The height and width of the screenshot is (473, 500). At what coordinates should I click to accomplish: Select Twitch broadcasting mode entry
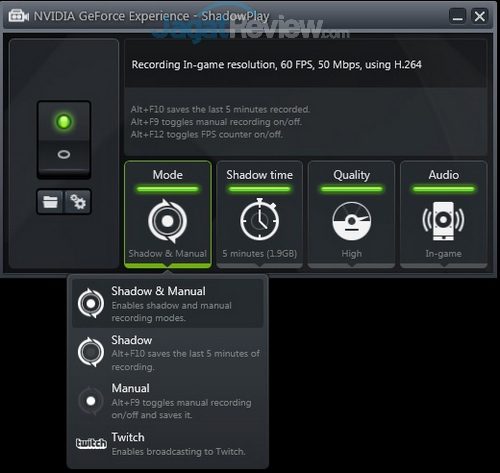click(x=168, y=445)
